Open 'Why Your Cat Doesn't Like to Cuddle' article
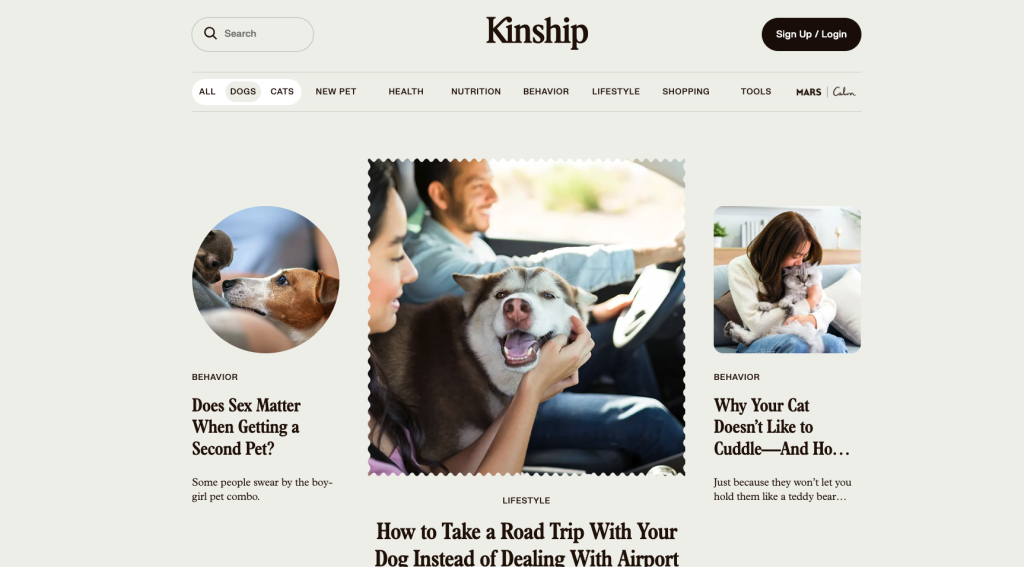1024x567 pixels. [782, 427]
